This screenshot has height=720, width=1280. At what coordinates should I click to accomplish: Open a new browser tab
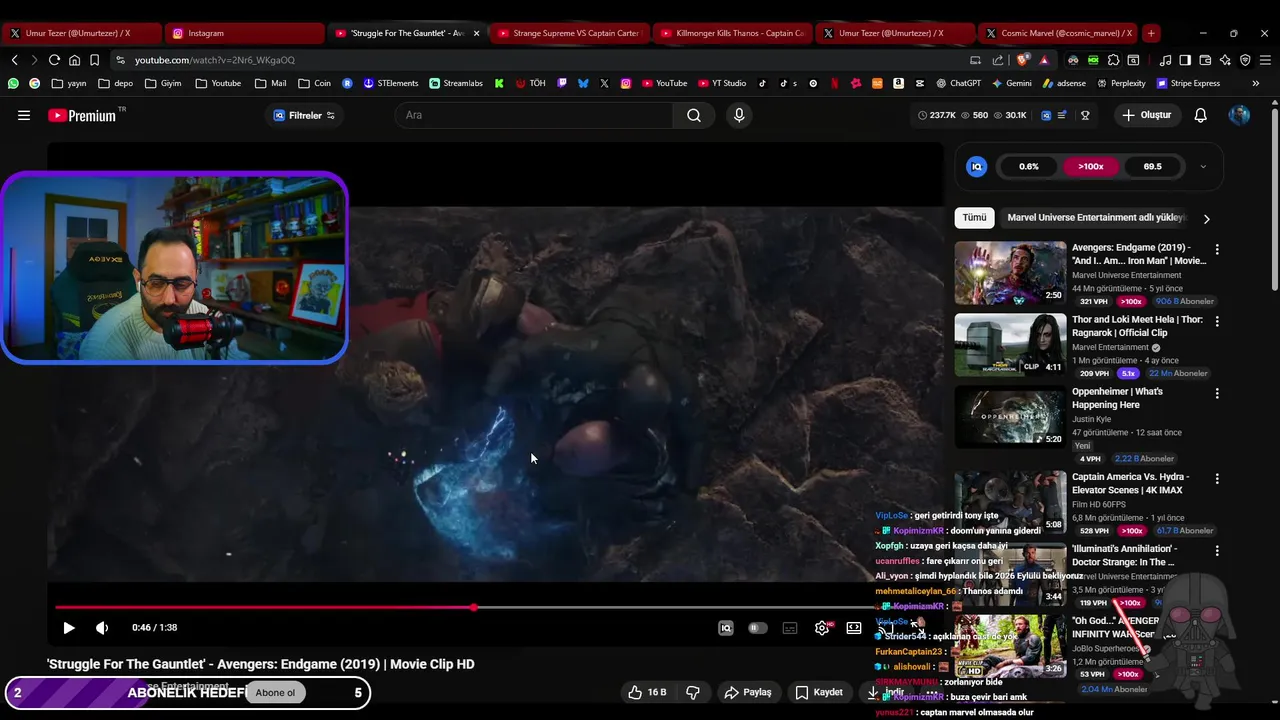click(1151, 33)
